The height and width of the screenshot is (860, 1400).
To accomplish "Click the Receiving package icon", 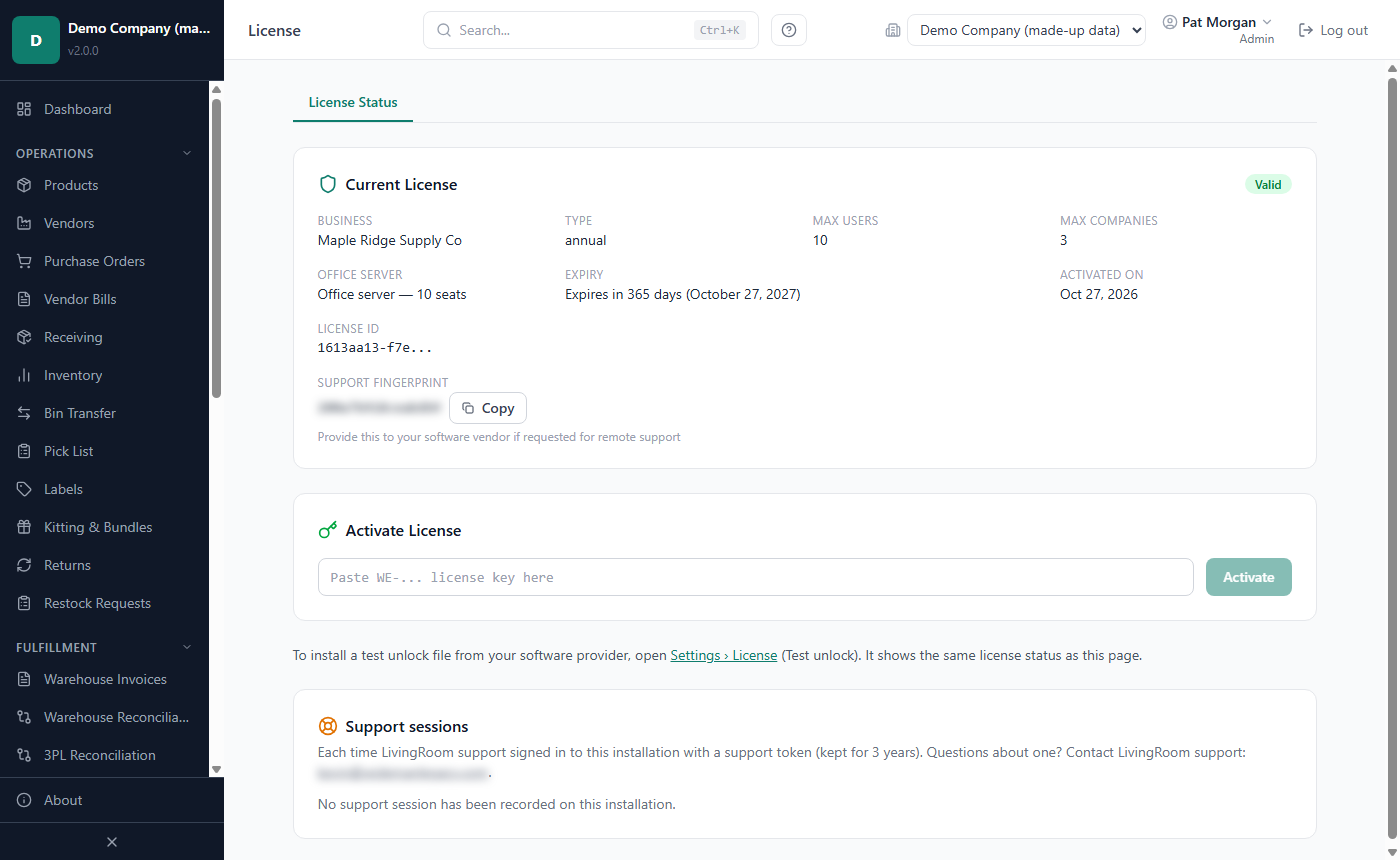I will point(24,337).
